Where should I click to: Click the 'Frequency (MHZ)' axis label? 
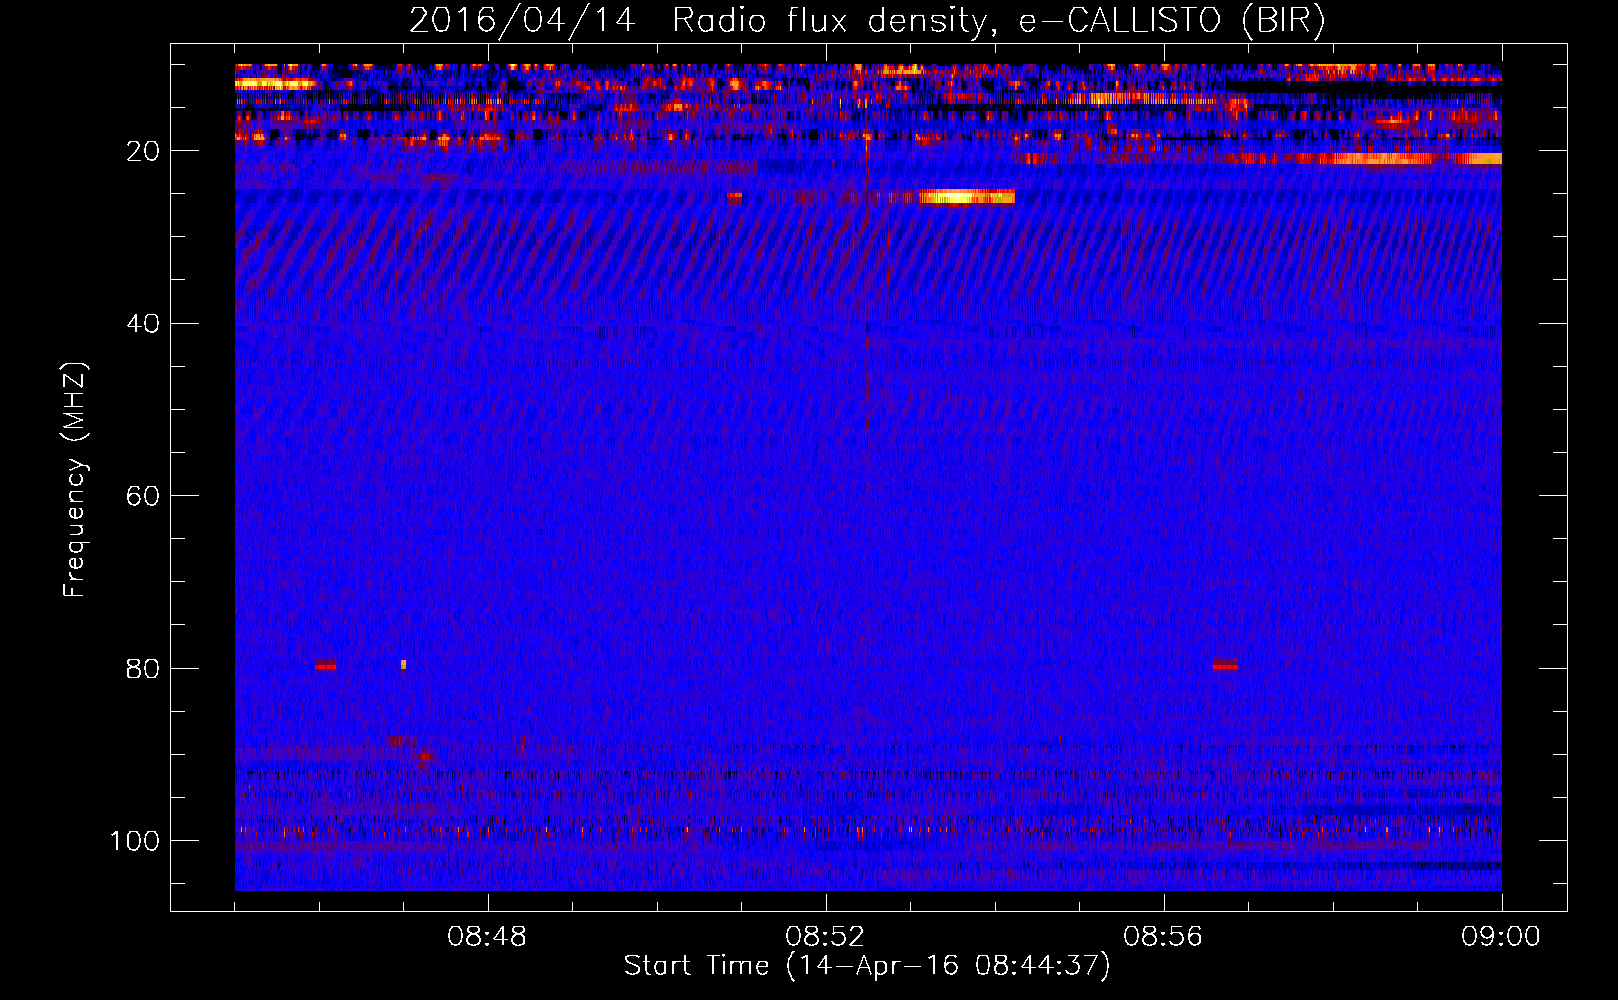[75, 480]
